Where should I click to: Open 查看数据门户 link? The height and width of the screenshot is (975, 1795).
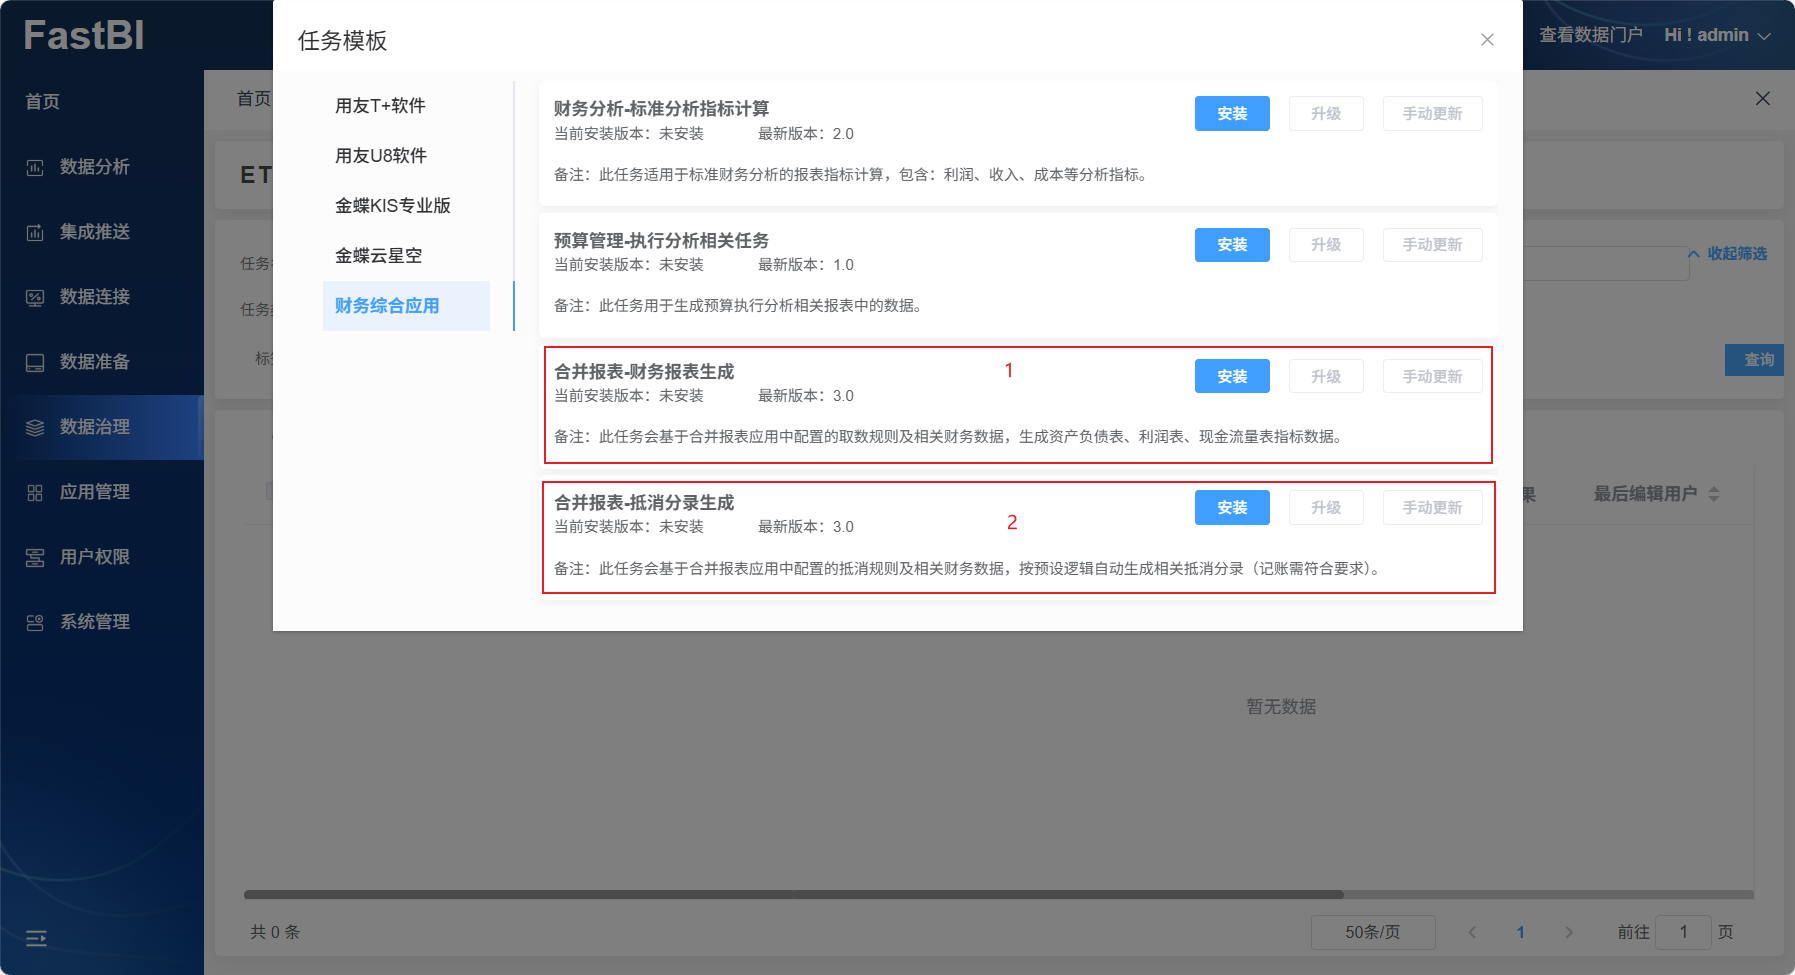click(1590, 35)
